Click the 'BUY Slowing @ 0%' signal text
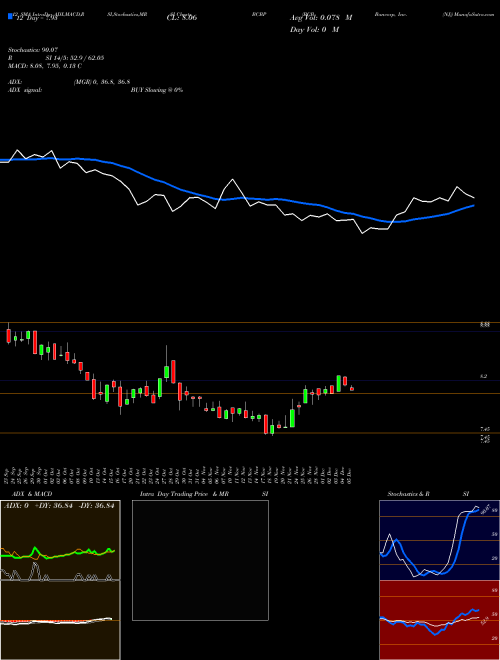The image size is (500, 660). tap(157, 90)
